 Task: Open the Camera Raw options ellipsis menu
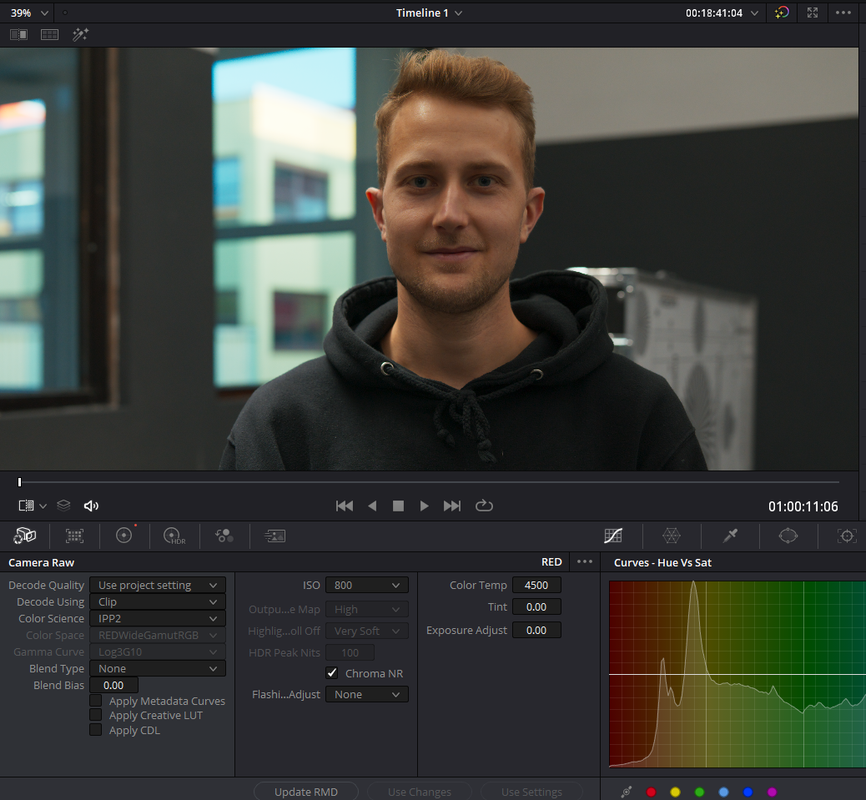pyautogui.click(x=584, y=562)
